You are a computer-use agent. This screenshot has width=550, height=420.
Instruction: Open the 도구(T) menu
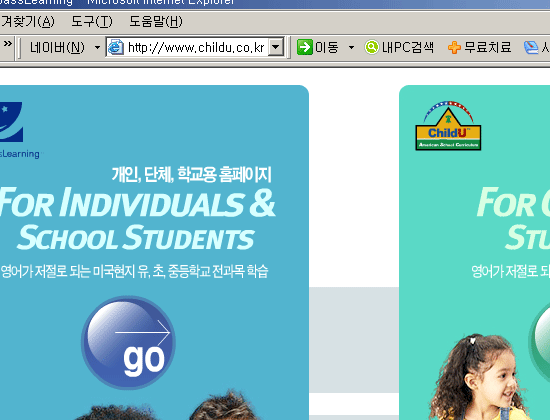(92, 22)
